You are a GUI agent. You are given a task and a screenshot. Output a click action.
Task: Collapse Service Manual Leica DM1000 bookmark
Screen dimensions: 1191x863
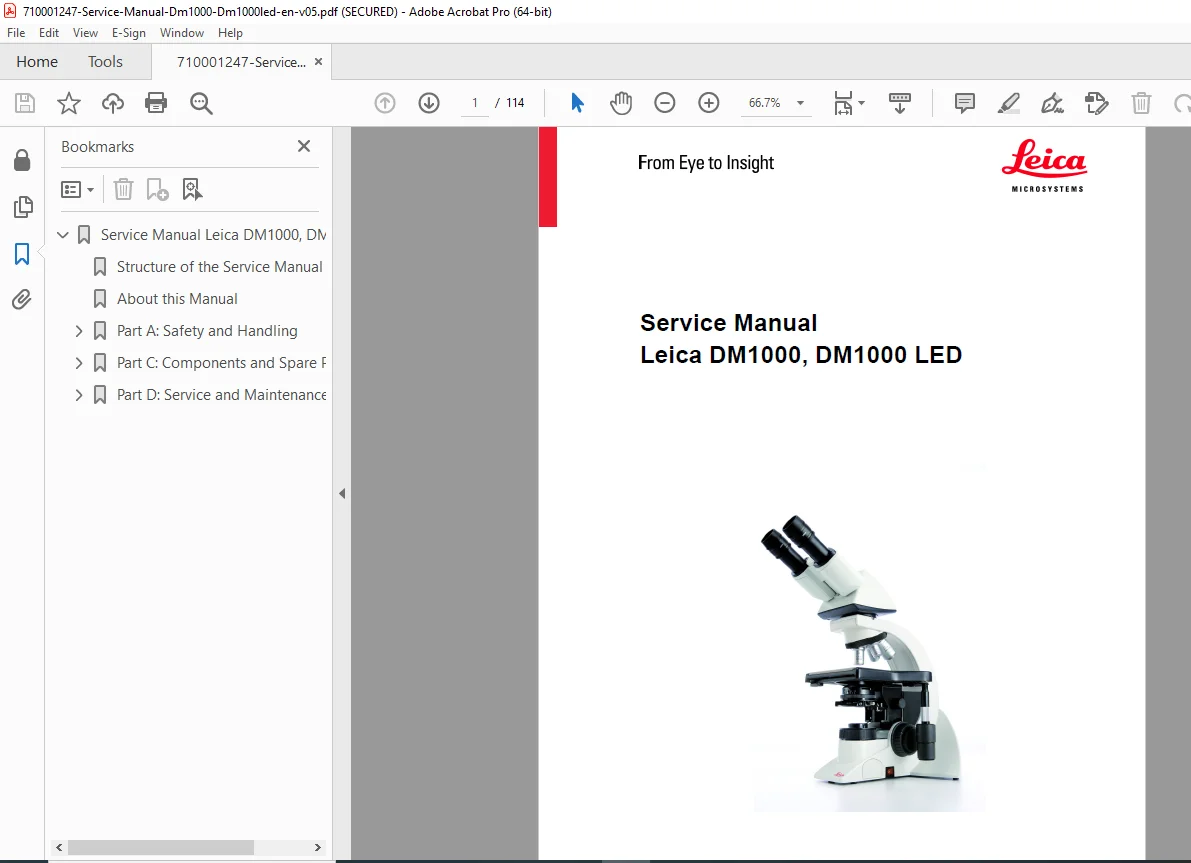[x=63, y=235]
